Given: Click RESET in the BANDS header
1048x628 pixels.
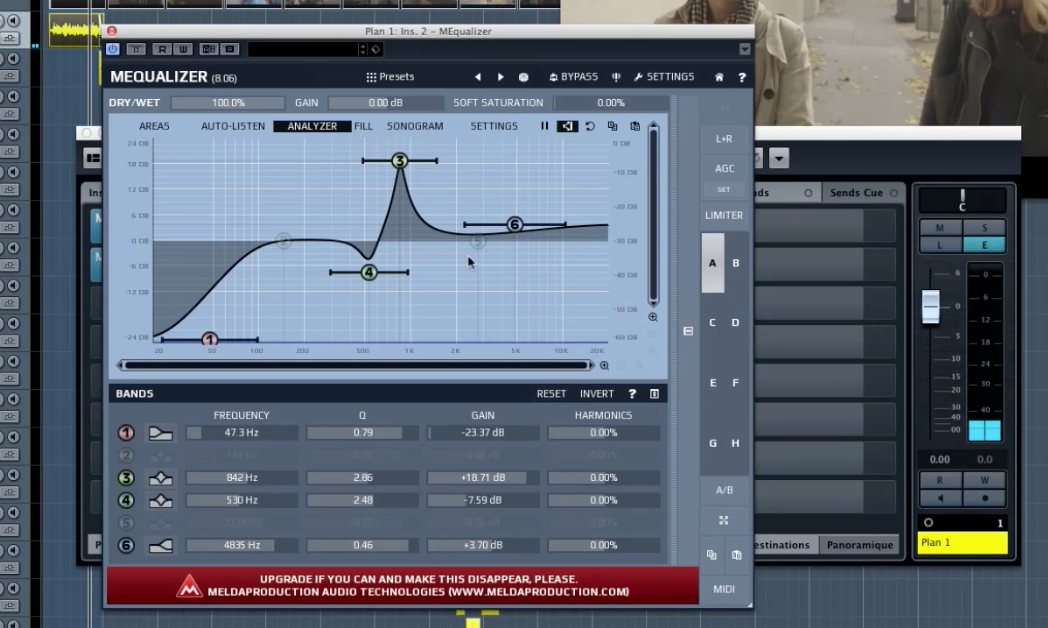Looking at the screenshot, I should pyautogui.click(x=551, y=394).
